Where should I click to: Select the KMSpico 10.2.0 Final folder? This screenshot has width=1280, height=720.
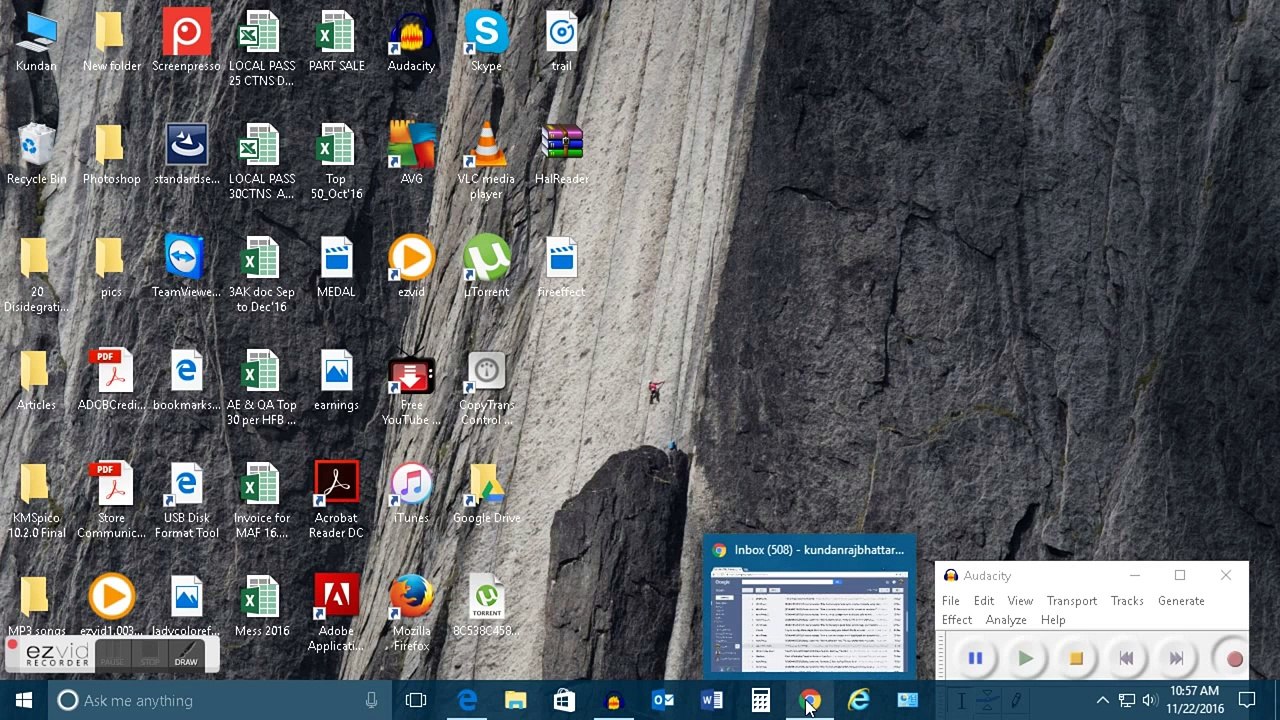36,501
